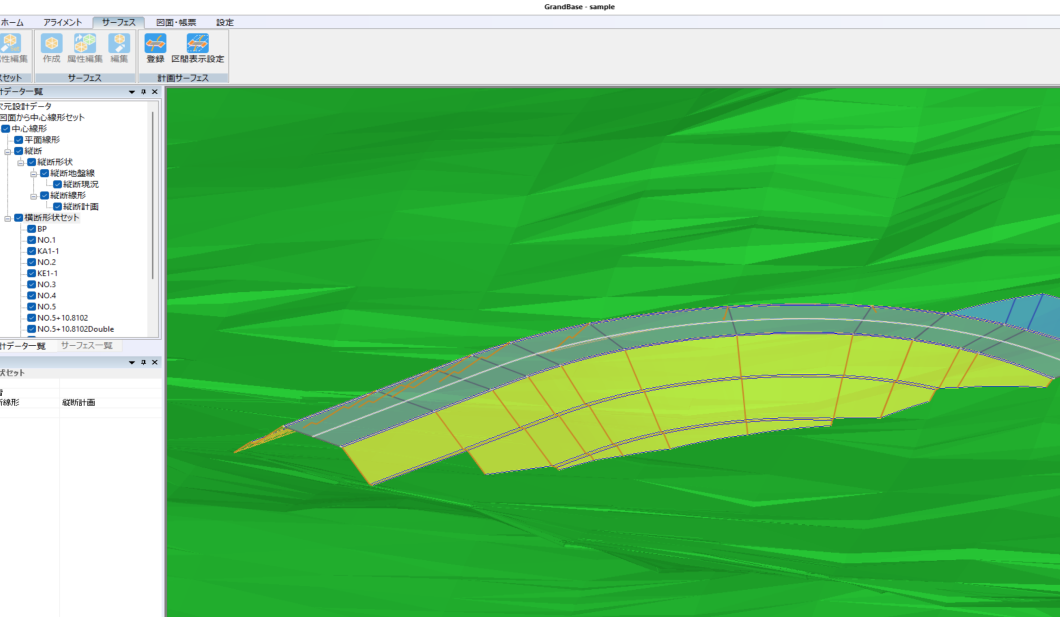Image resolution: width=1060 pixels, height=617 pixels.
Task: Close the lower properties panel
Action: [155, 361]
